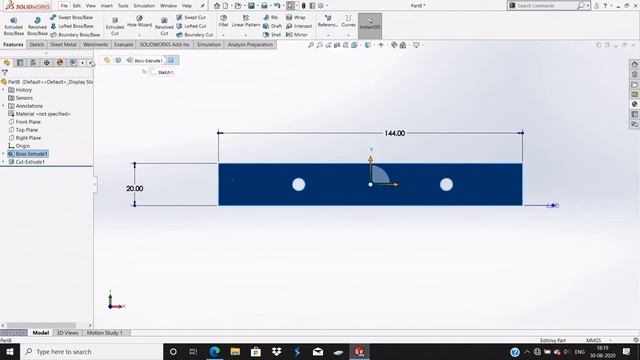640x360 pixels.
Task: Click in the Search Commands field
Action: pyautogui.click(x=545, y=6)
